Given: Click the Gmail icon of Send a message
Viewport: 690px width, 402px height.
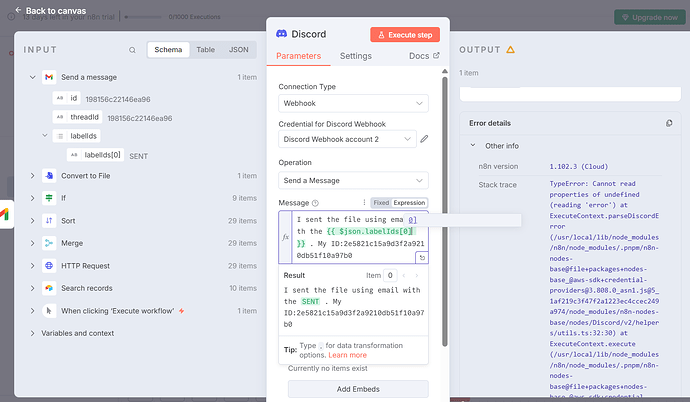Looking at the screenshot, I should point(49,77).
